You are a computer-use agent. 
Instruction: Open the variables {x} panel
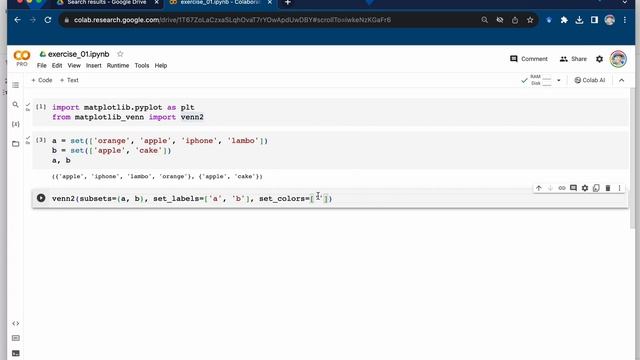(x=16, y=124)
